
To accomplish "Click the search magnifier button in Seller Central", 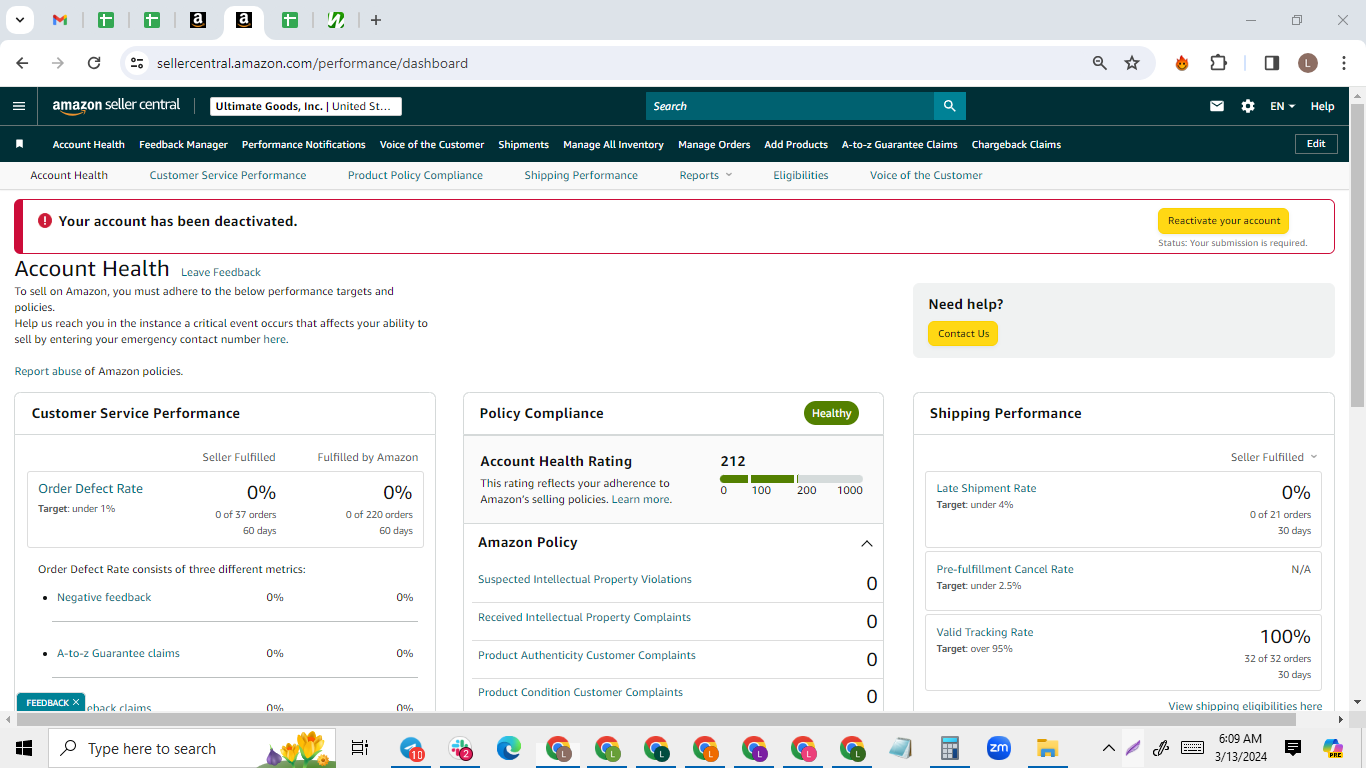I will coord(950,106).
